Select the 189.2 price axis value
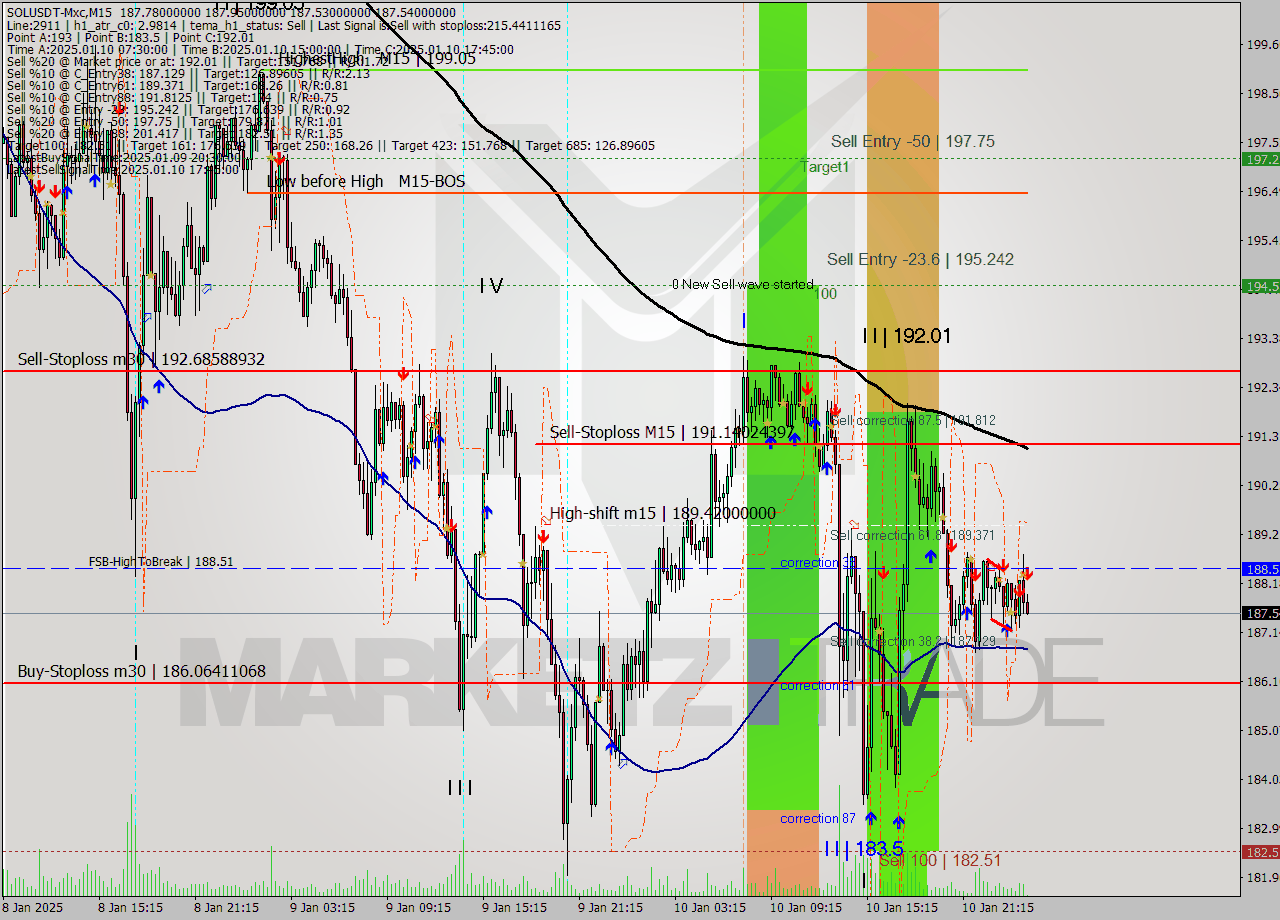Image resolution: width=1280 pixels, height=920 pixels. pyautogui.click(x=1262, y=534)
